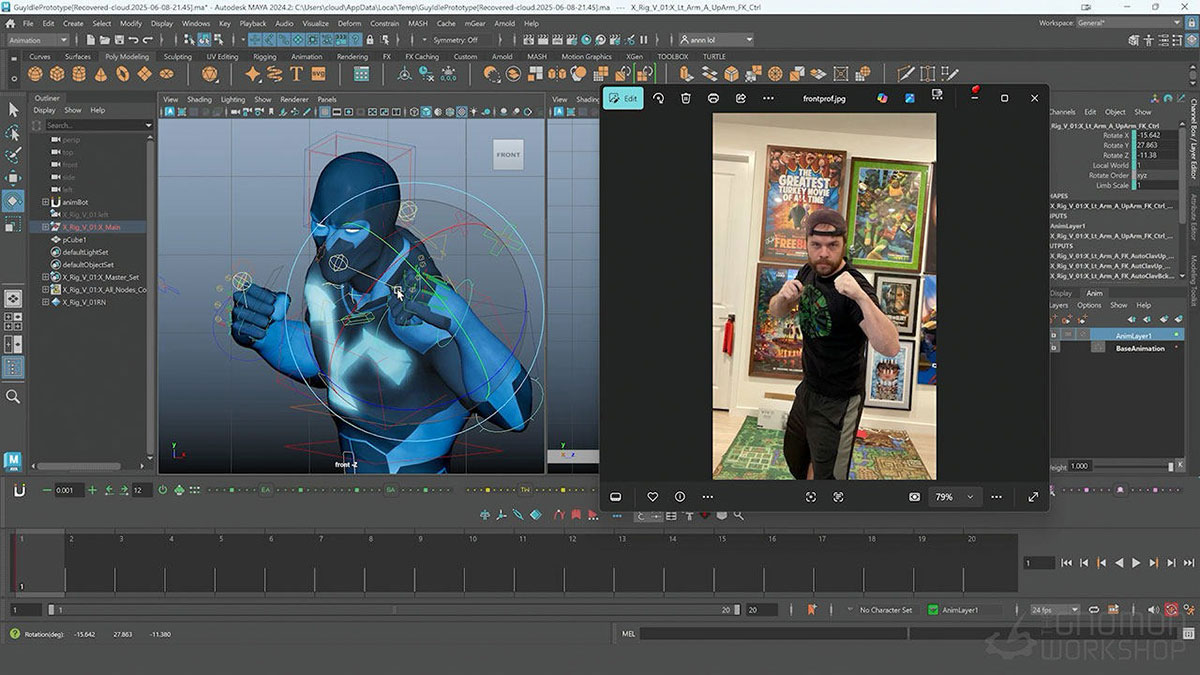Click the delete trash icon in the Photos window
The height and width of the screenshot is (675, 1200).
685,98
